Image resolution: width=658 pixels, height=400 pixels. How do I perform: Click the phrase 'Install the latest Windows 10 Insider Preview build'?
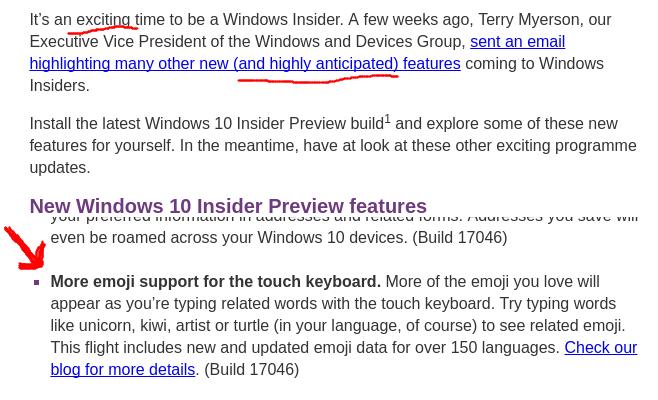[206, 125]
